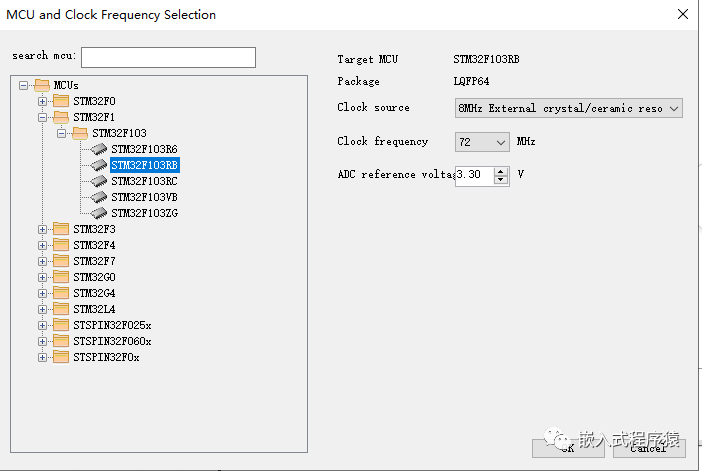Expand the STSPIN32F025x node

[43, 325]
